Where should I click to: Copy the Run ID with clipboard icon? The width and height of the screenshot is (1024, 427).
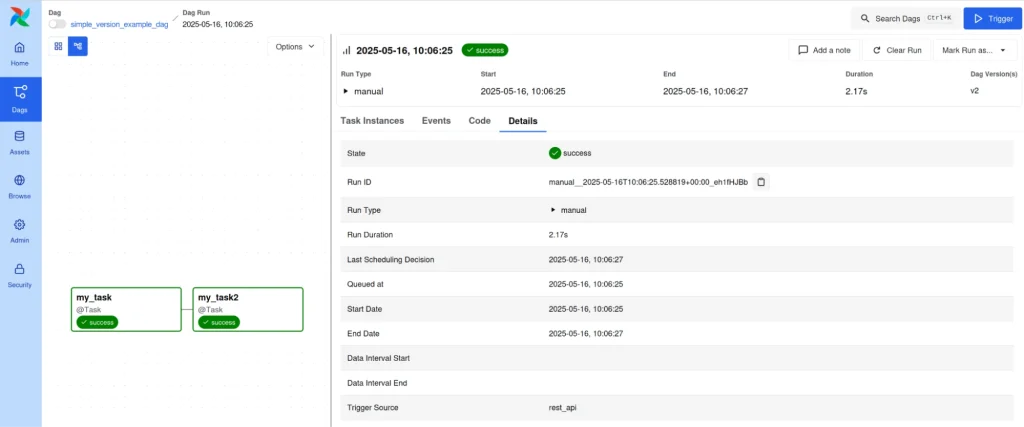click(x=761, y=182)
